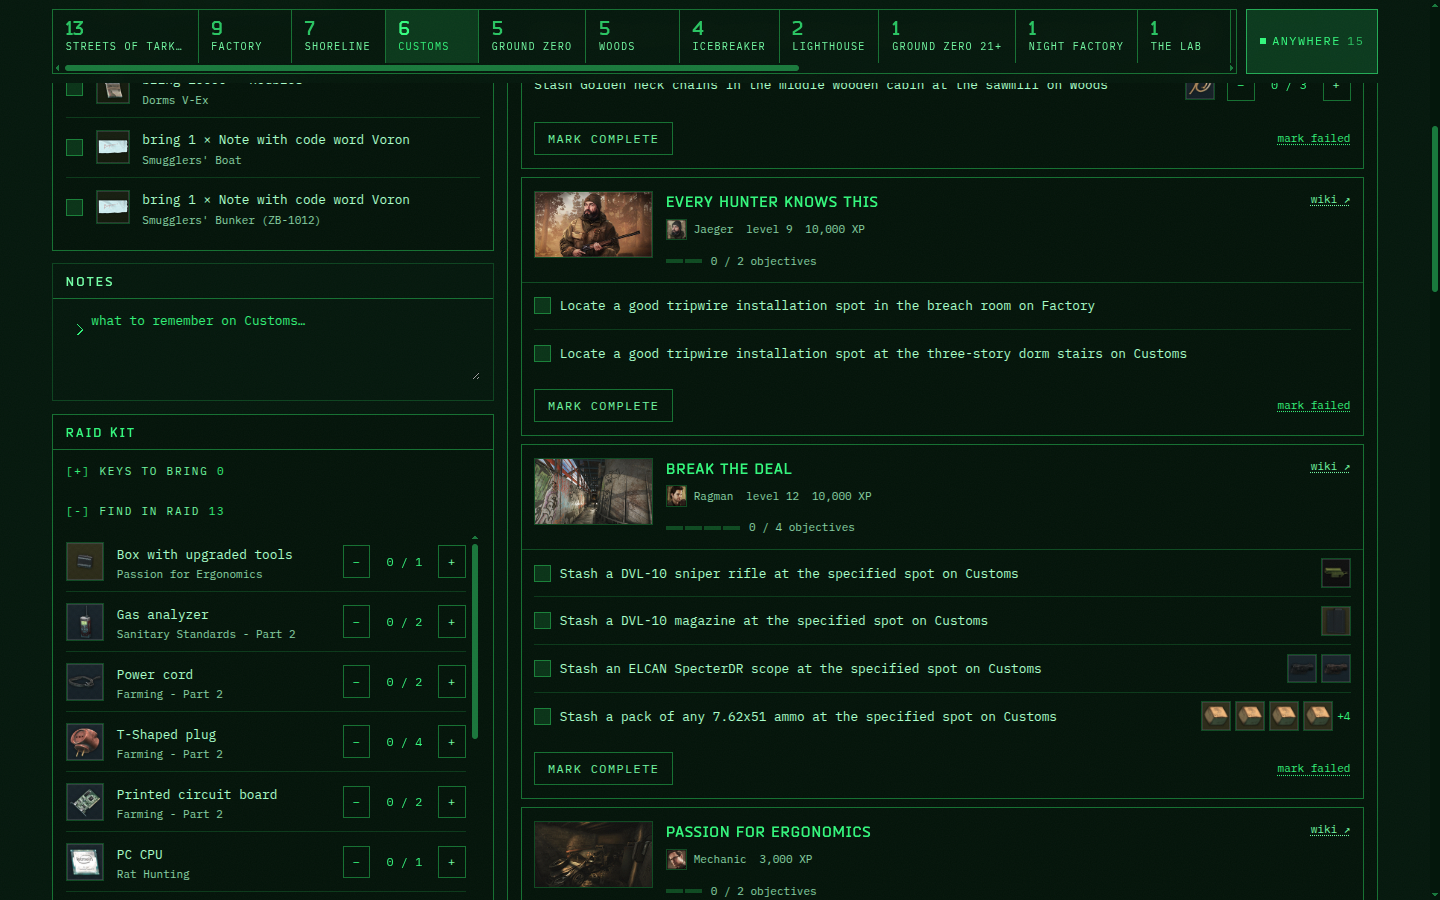1440x900 pixels.
Task: Mark Every Hunter Knows This as failed
Action: tap(1313, 406)
